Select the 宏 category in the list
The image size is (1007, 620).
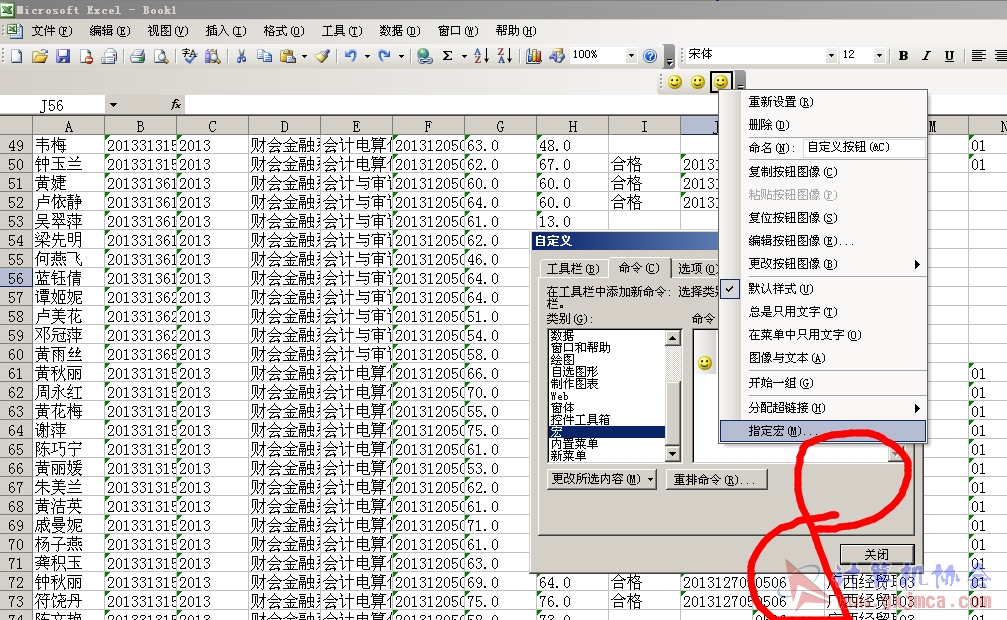(x=607, y=432)
